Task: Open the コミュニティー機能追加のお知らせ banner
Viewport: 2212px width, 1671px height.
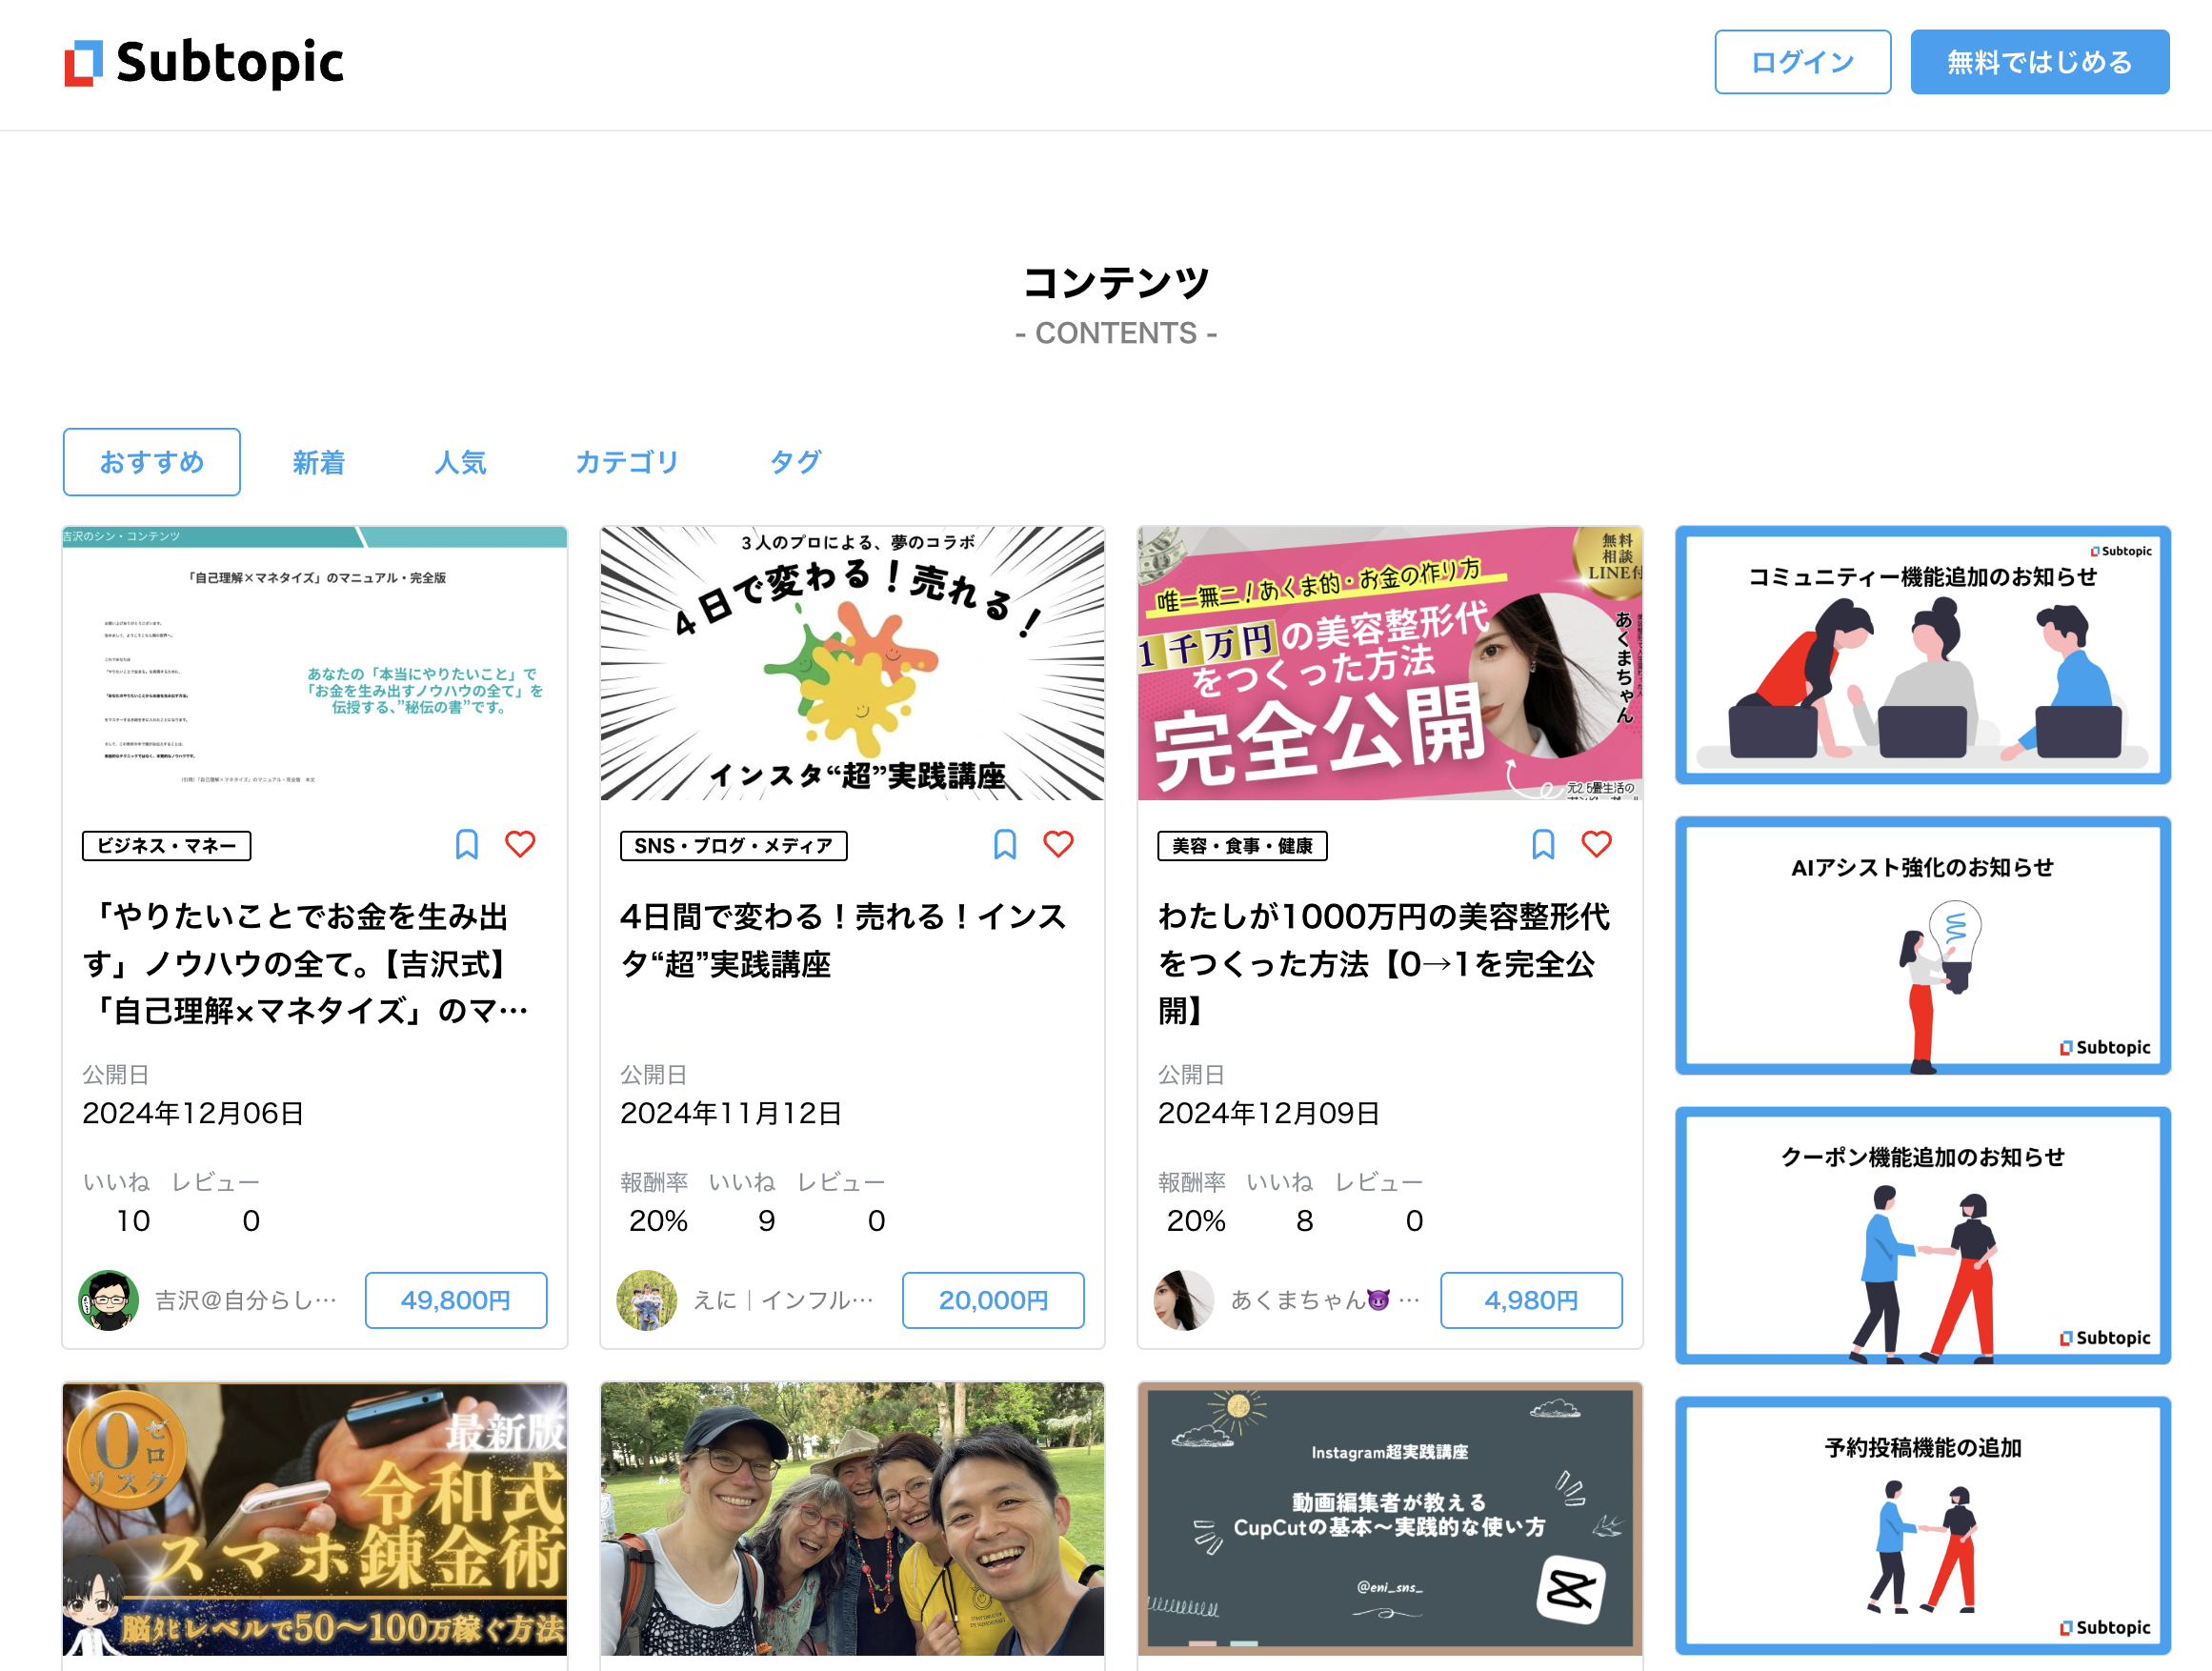Action: [1921, 655]
